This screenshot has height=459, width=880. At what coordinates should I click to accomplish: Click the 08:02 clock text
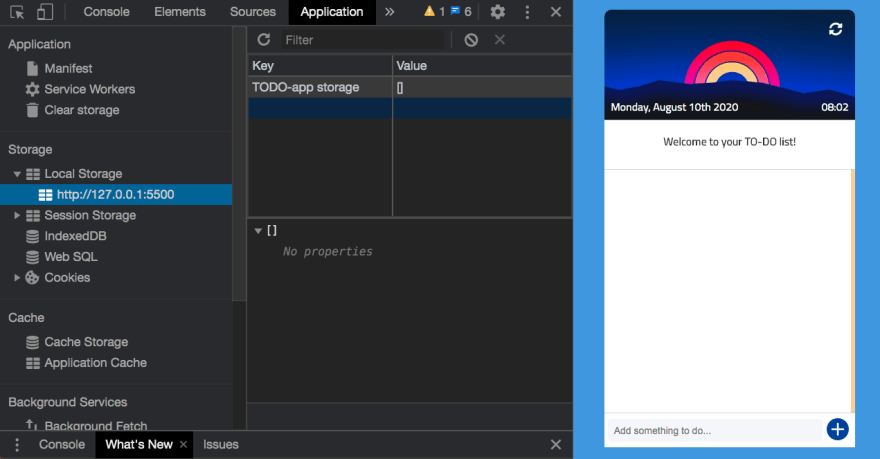835,107
